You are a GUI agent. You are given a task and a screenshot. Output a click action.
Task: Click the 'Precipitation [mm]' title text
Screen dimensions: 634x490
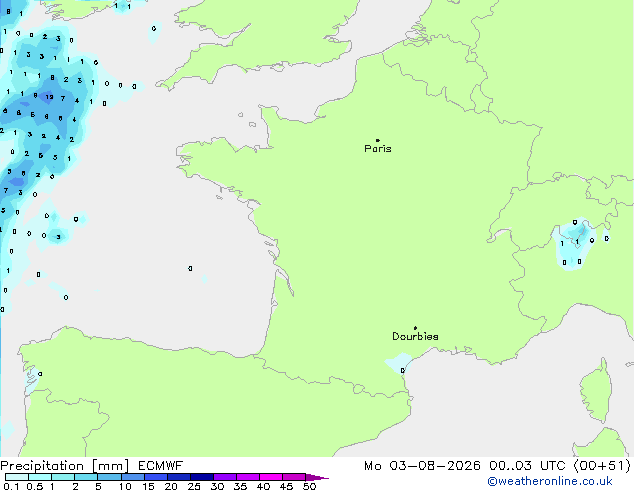65,466
